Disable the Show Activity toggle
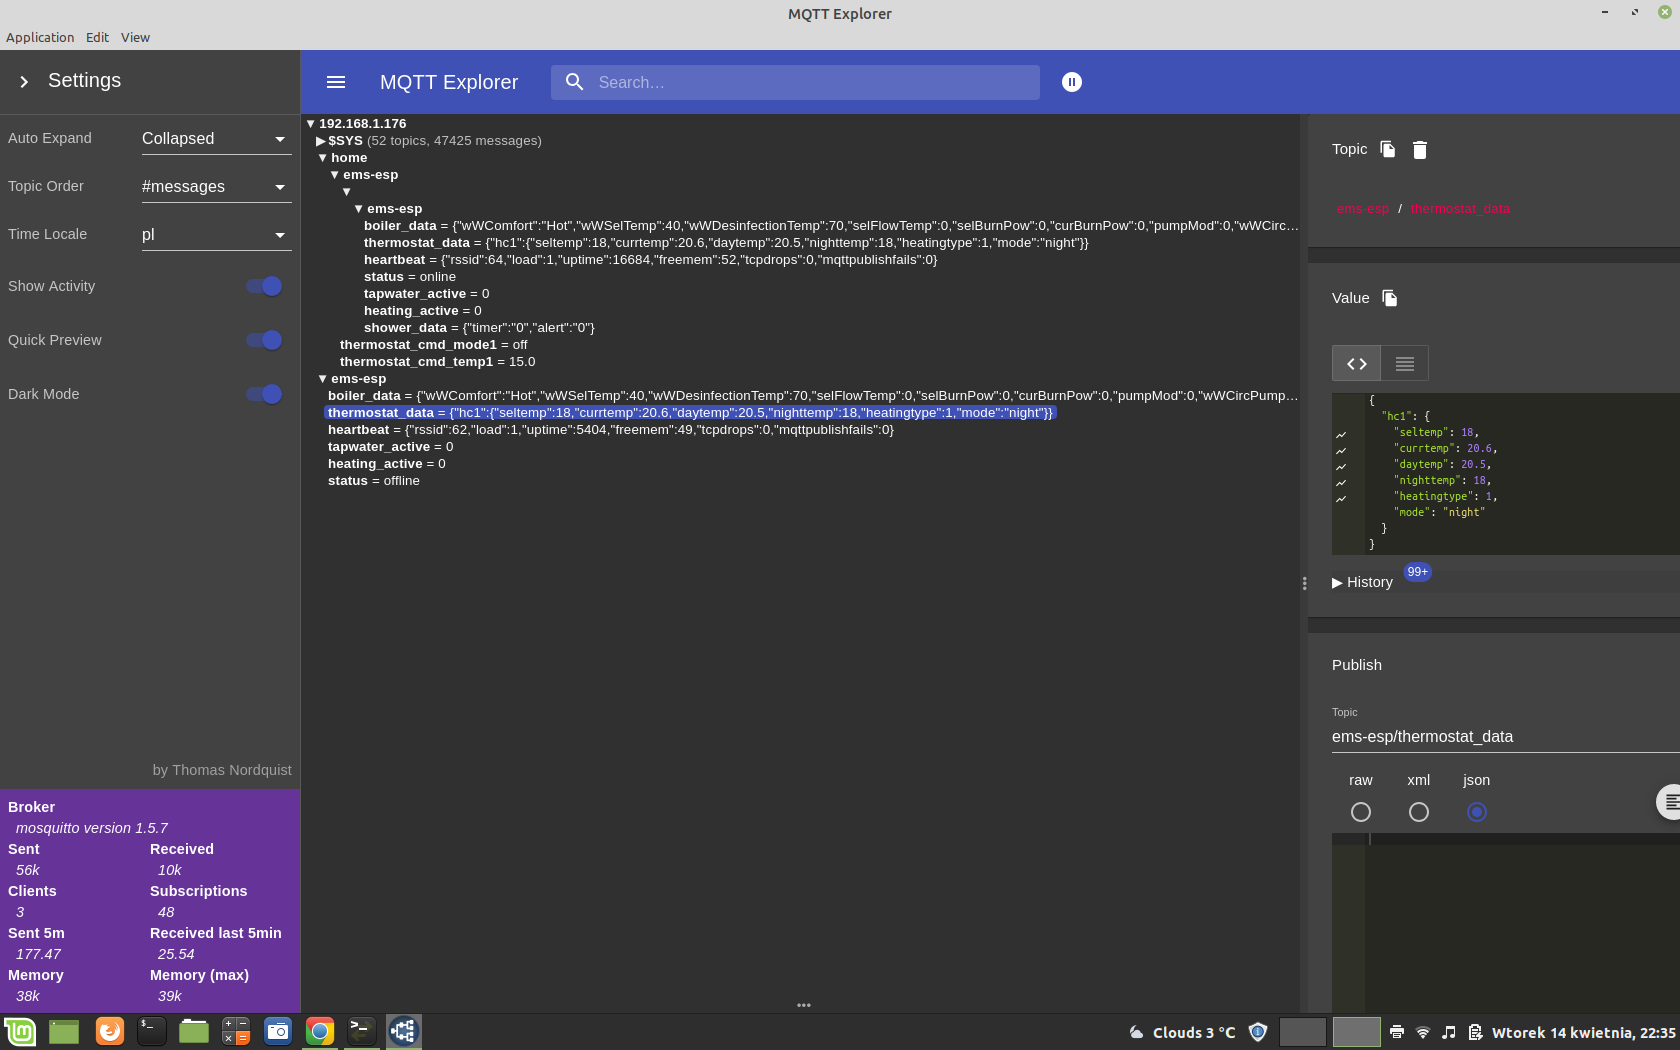 click(262, 286)
